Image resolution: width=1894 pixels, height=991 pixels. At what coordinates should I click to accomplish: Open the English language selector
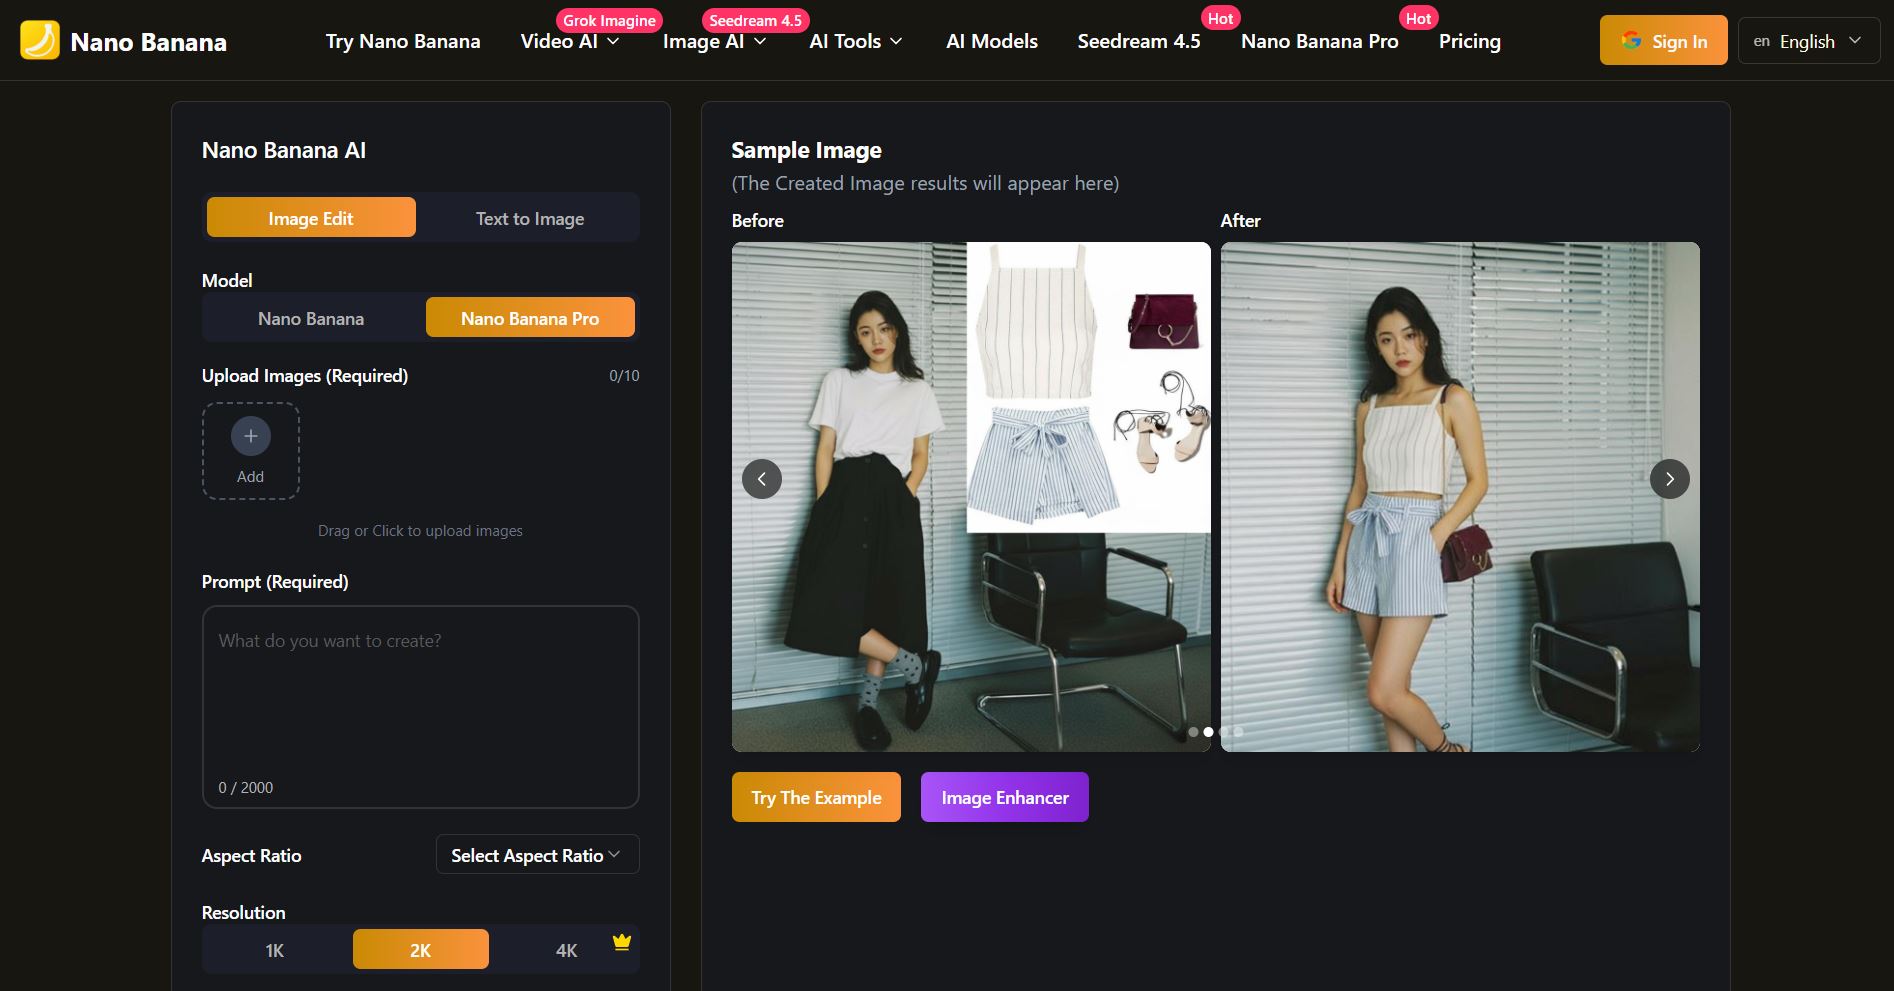(1808, 41)
